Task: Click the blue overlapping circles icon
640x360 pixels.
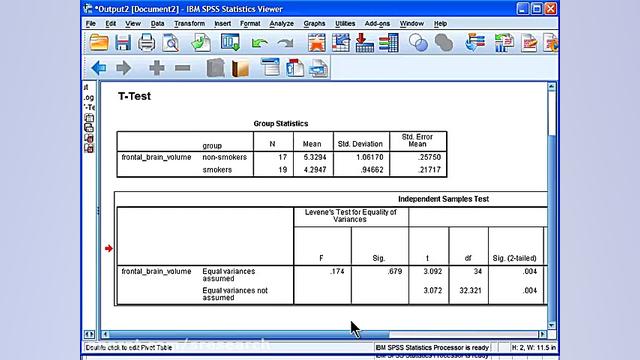Action: (x=418, y=43)
